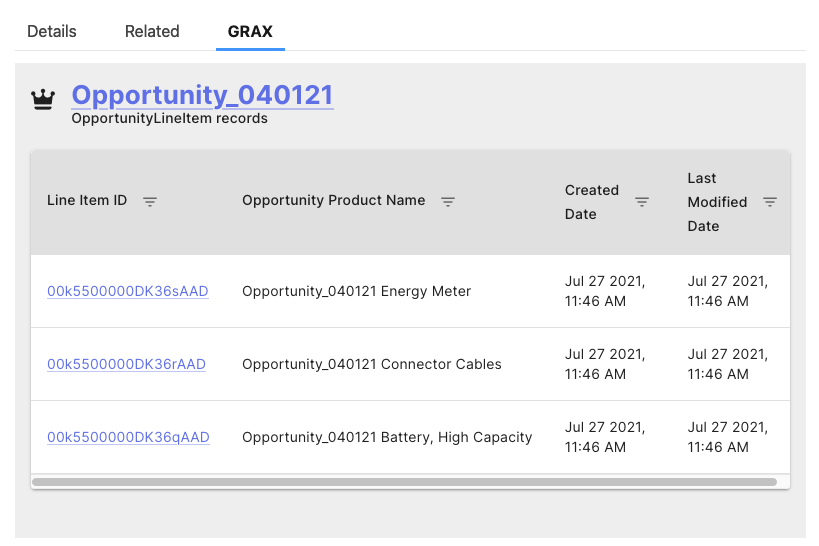The width and height of the screenshot is (819, 546).
Task: Open line item 00k5500000DK36sAAD
Action: 127,291
